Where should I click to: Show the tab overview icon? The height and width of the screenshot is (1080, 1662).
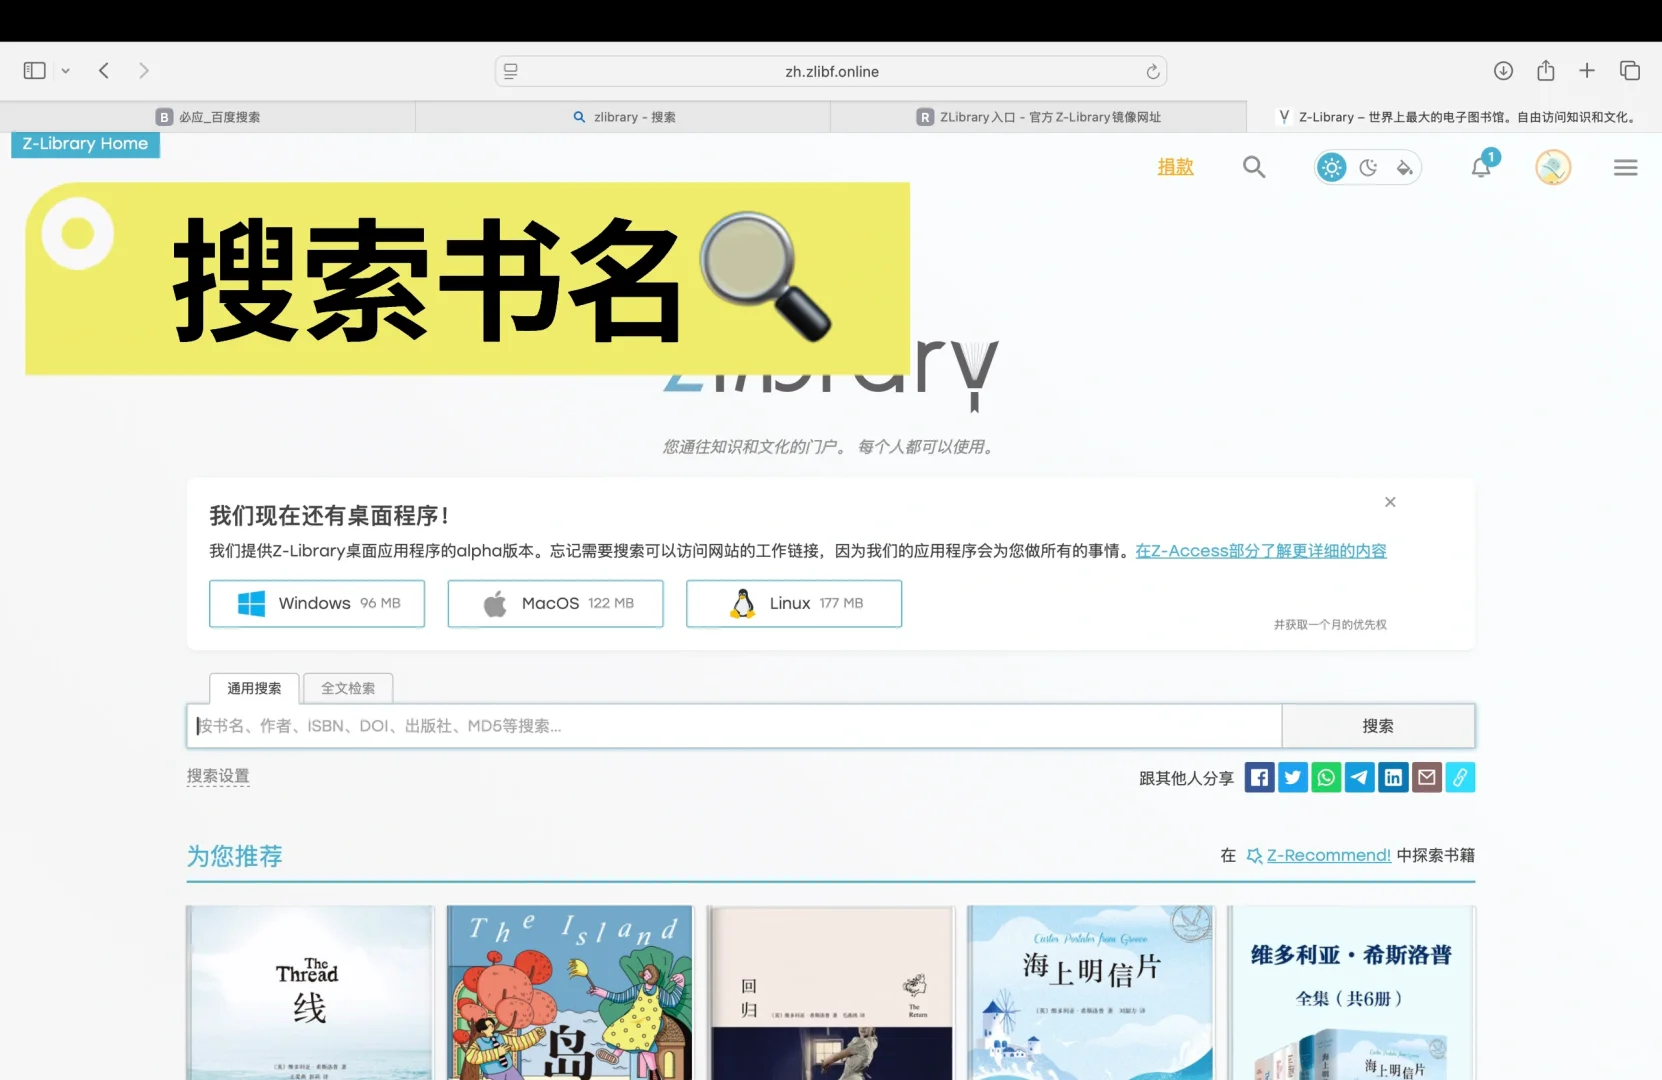click(x=1630, y=70)
